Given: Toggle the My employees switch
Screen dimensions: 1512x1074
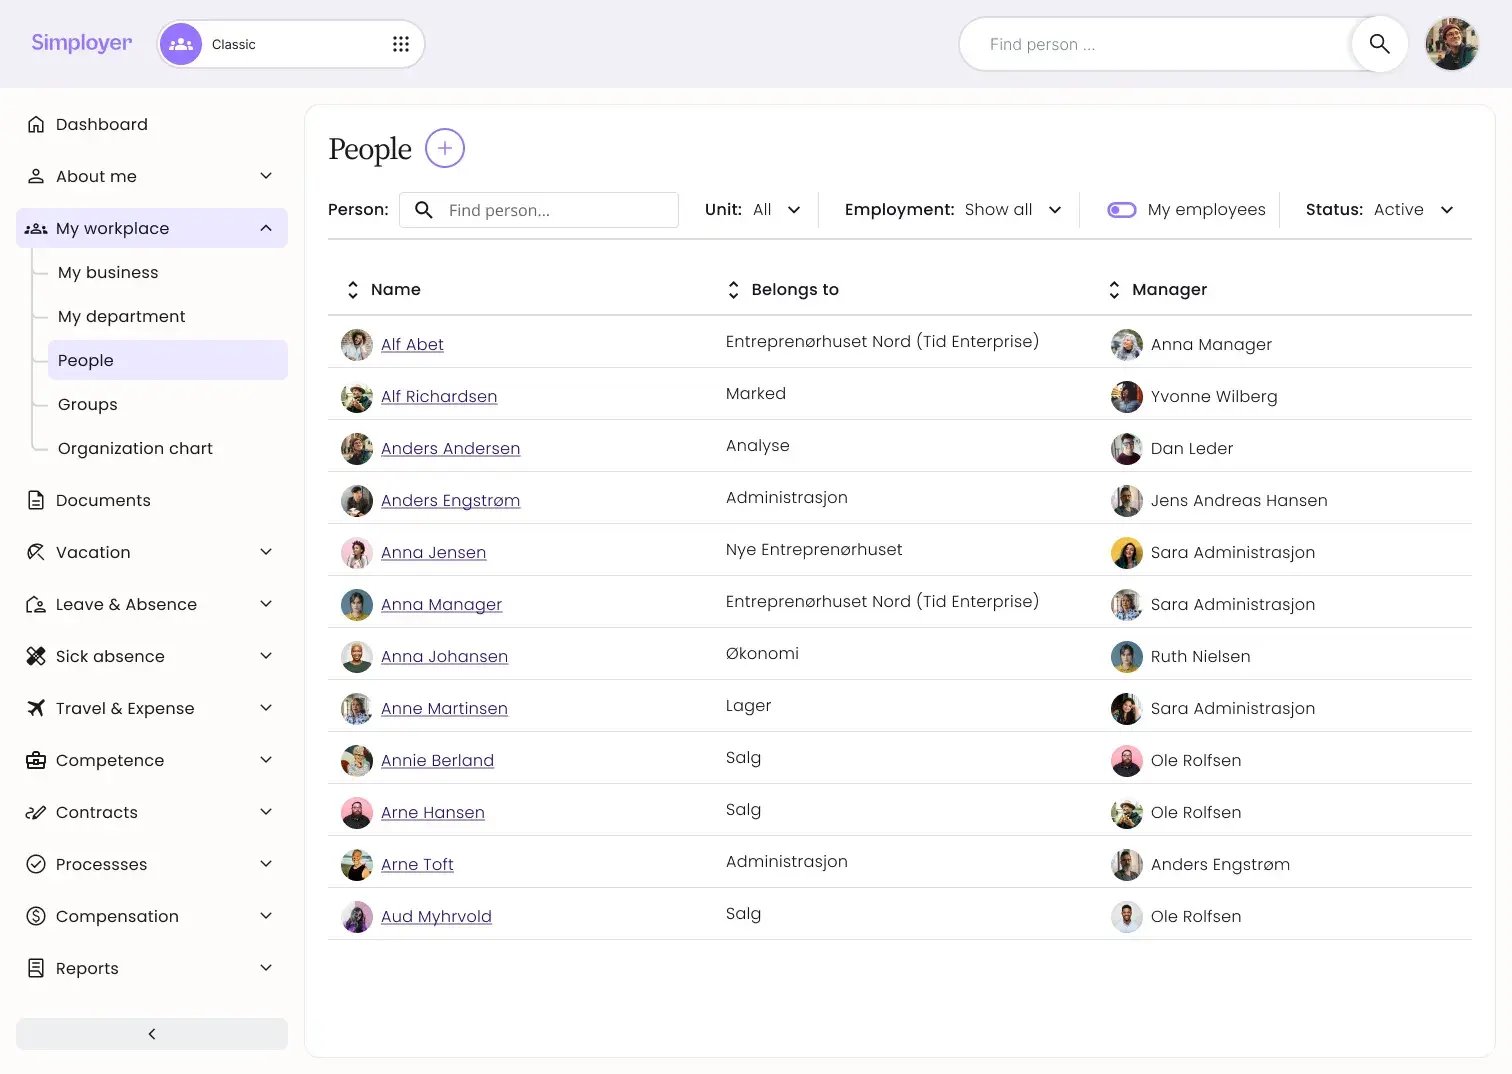Looking at the screenshot, I should (1122, 210).
